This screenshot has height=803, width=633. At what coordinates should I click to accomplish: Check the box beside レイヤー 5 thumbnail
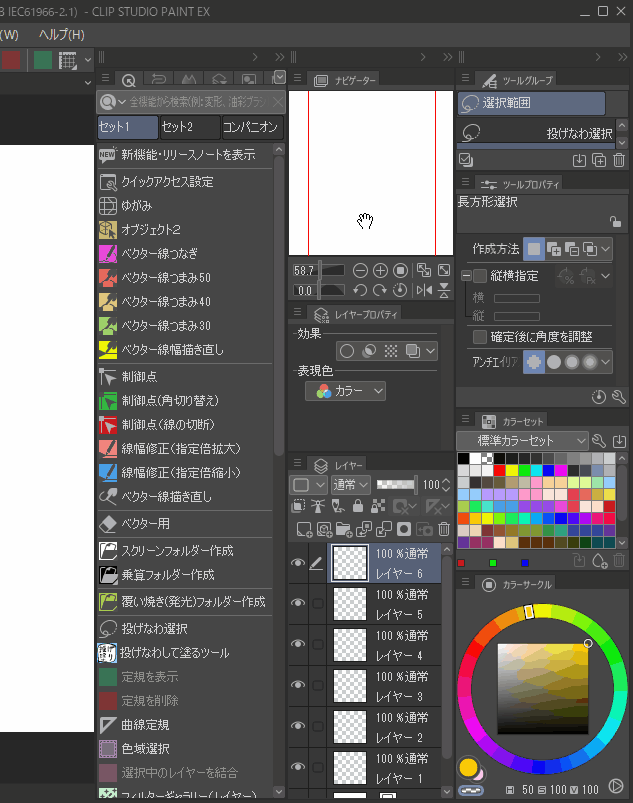click(318, 603)
